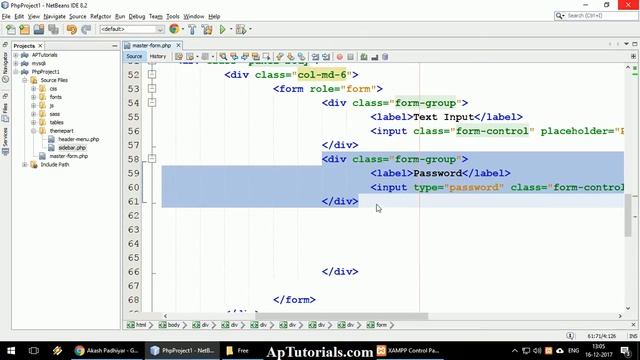This screenshot has width=640, height=360.
Task: Collapse code fold at line 53
Action: click(152, 89)
